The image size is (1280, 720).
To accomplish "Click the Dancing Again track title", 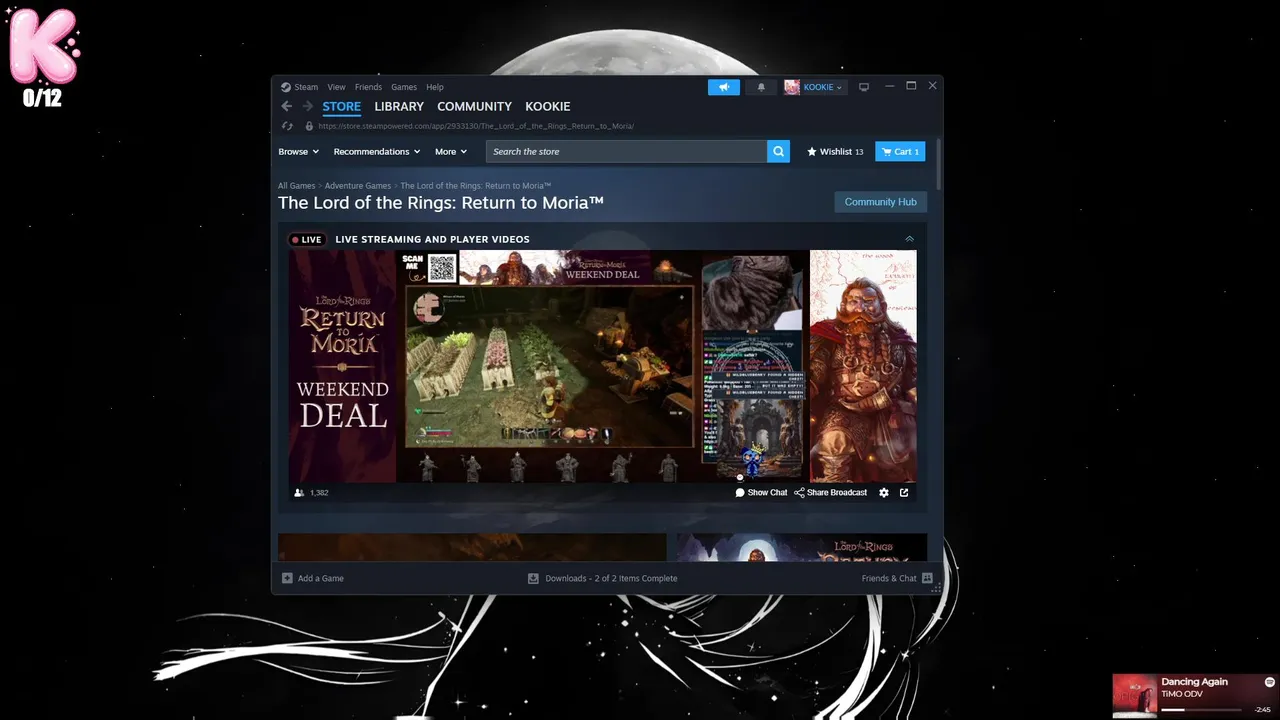I will 1194,682.
